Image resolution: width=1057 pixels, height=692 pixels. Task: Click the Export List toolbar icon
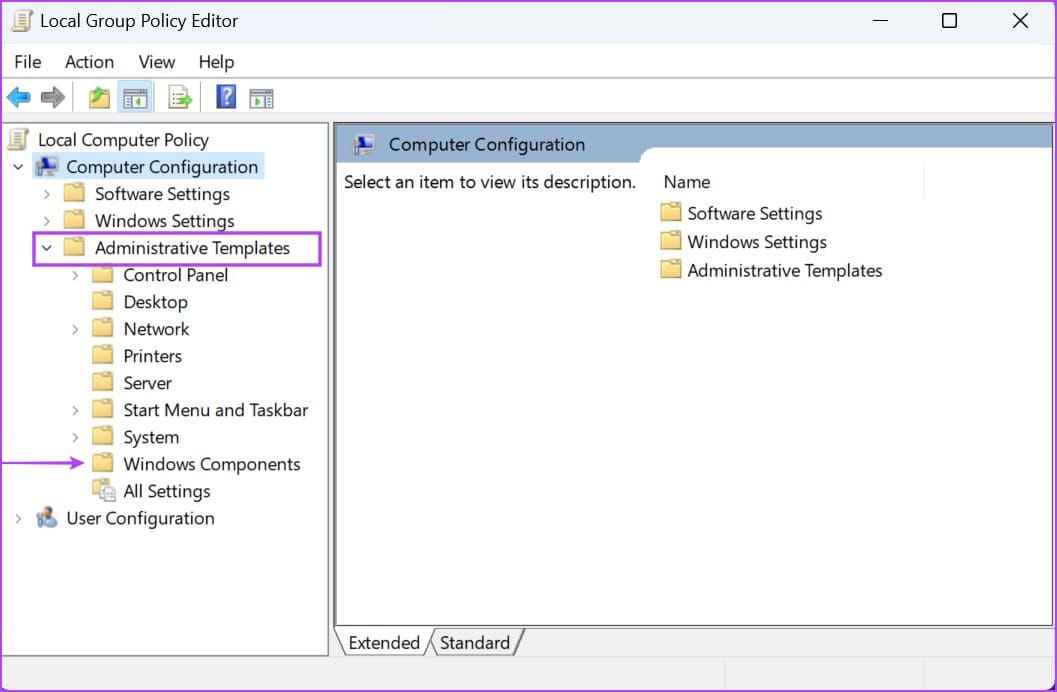(180, 98)
